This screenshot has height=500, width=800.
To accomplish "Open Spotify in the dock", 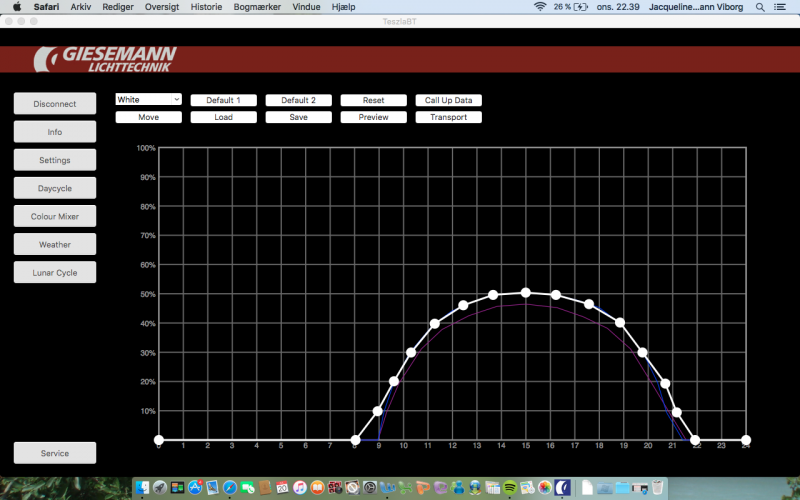I will (x=510, y=488).
